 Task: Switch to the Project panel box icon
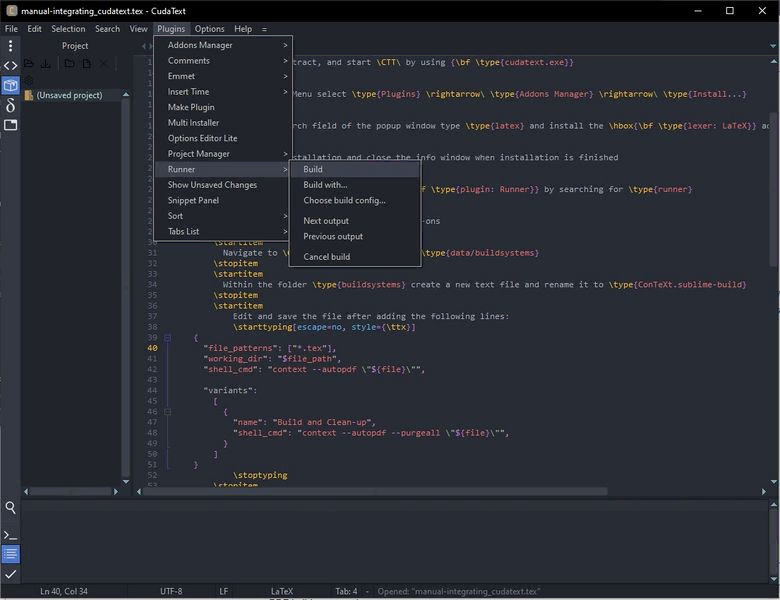tap(10, 85)
